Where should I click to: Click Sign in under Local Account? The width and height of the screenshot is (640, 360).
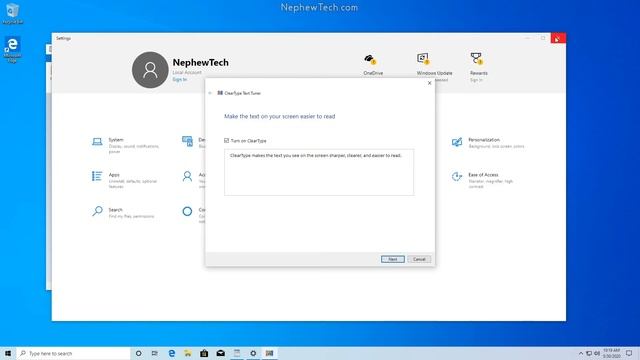[180, 80]
